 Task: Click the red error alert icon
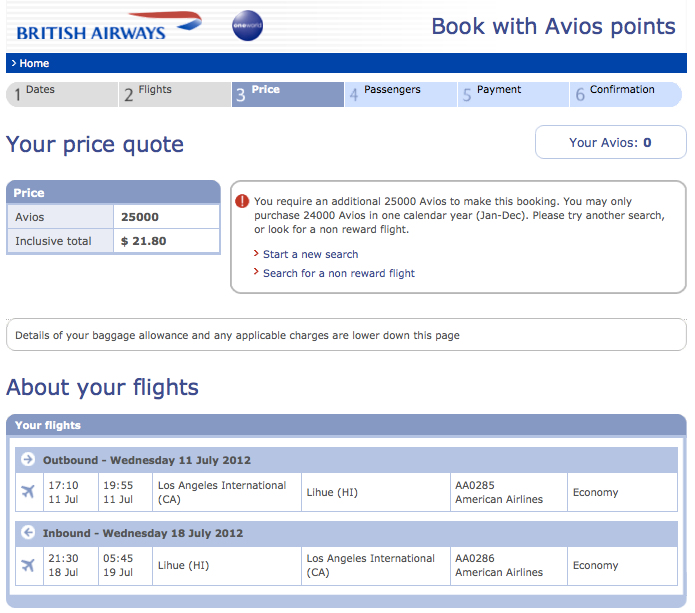[242, 201]
